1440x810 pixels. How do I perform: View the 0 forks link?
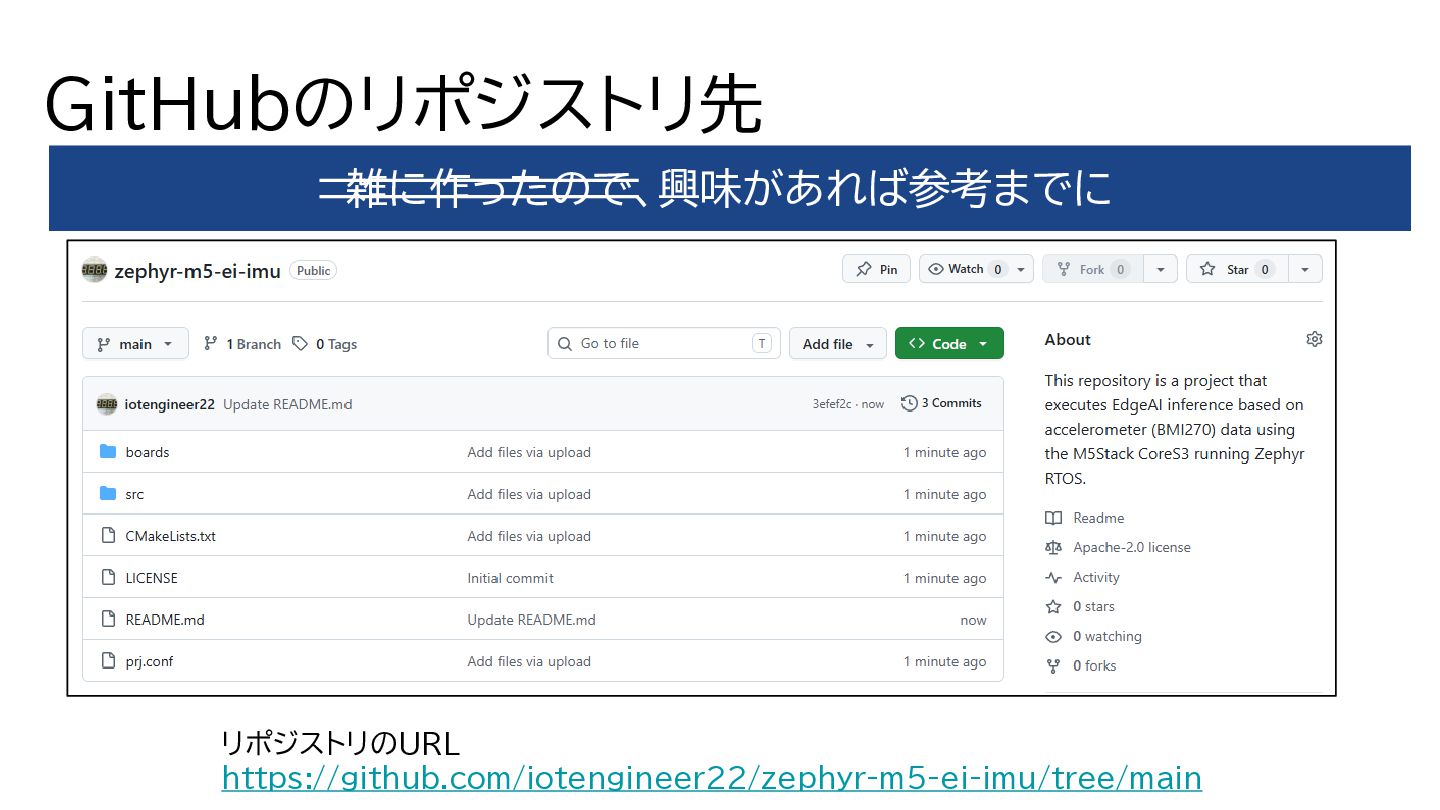tap(1094, 665)
